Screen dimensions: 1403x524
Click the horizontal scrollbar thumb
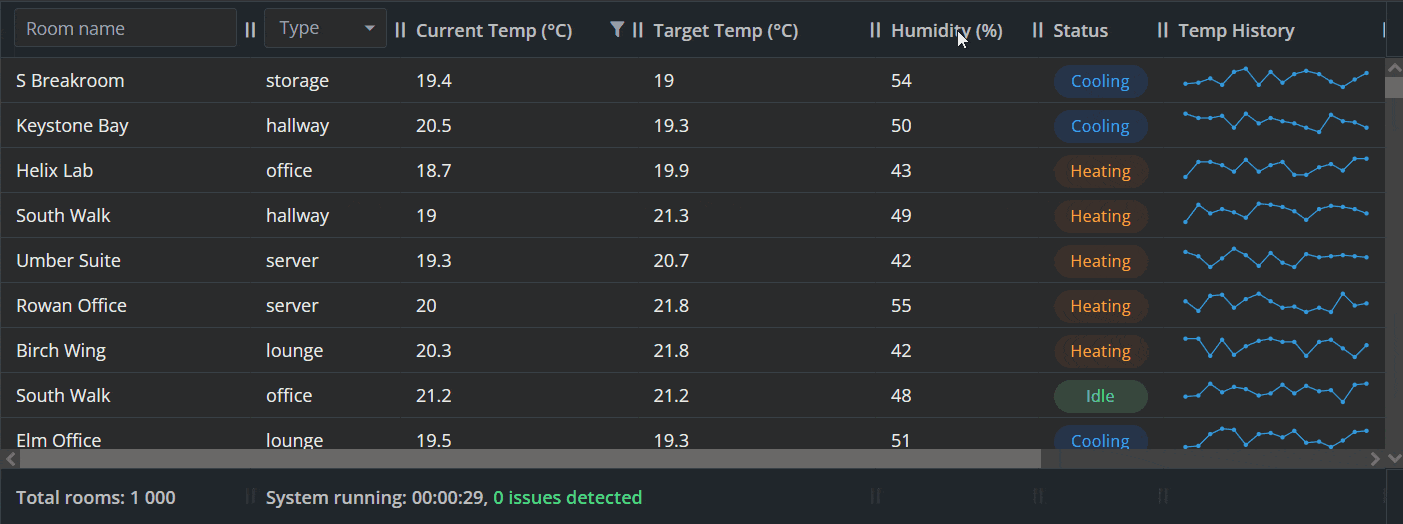coord(530,459)
